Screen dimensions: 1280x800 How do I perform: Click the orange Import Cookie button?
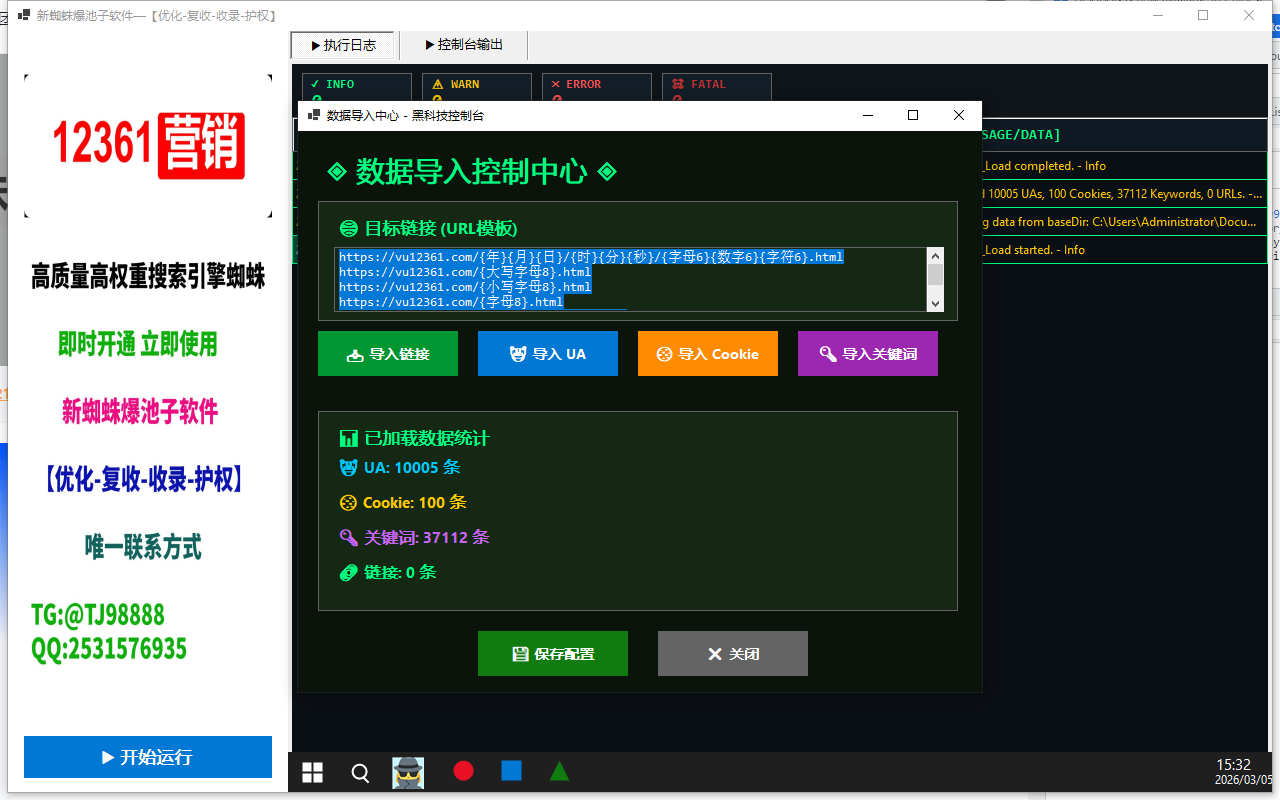click(x=707, y=354)
